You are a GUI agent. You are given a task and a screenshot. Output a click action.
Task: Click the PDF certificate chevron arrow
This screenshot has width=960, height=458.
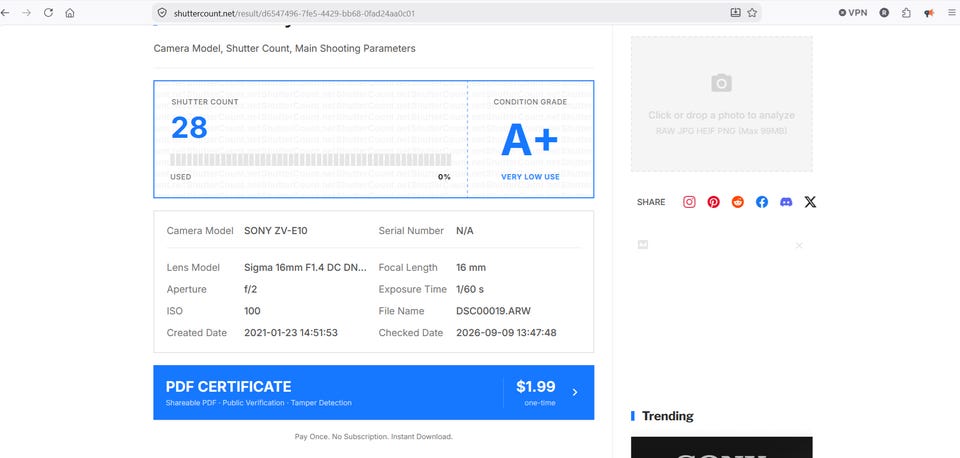click(574, 392)
